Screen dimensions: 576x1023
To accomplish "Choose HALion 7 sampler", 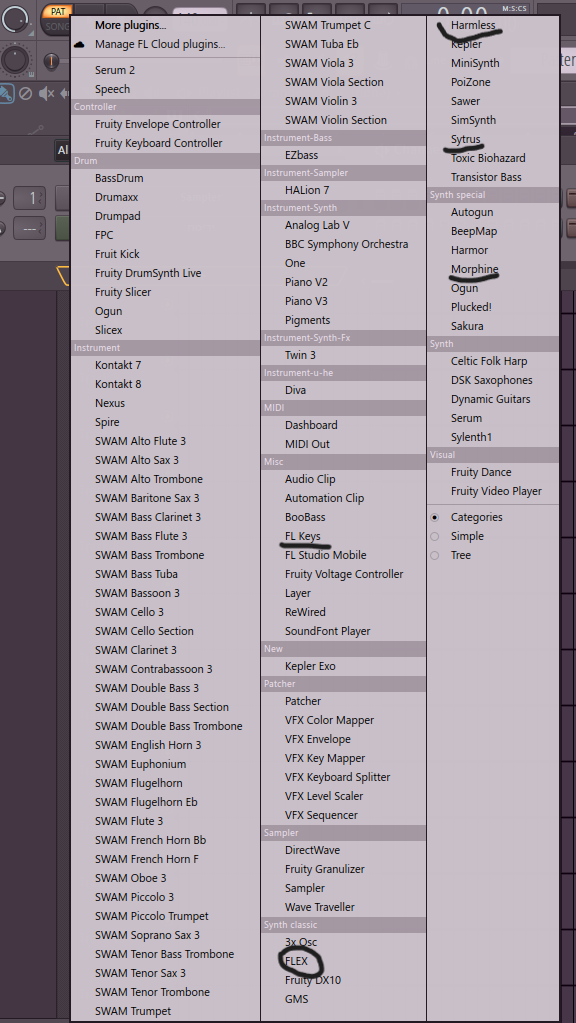I will tap(307, 190).
